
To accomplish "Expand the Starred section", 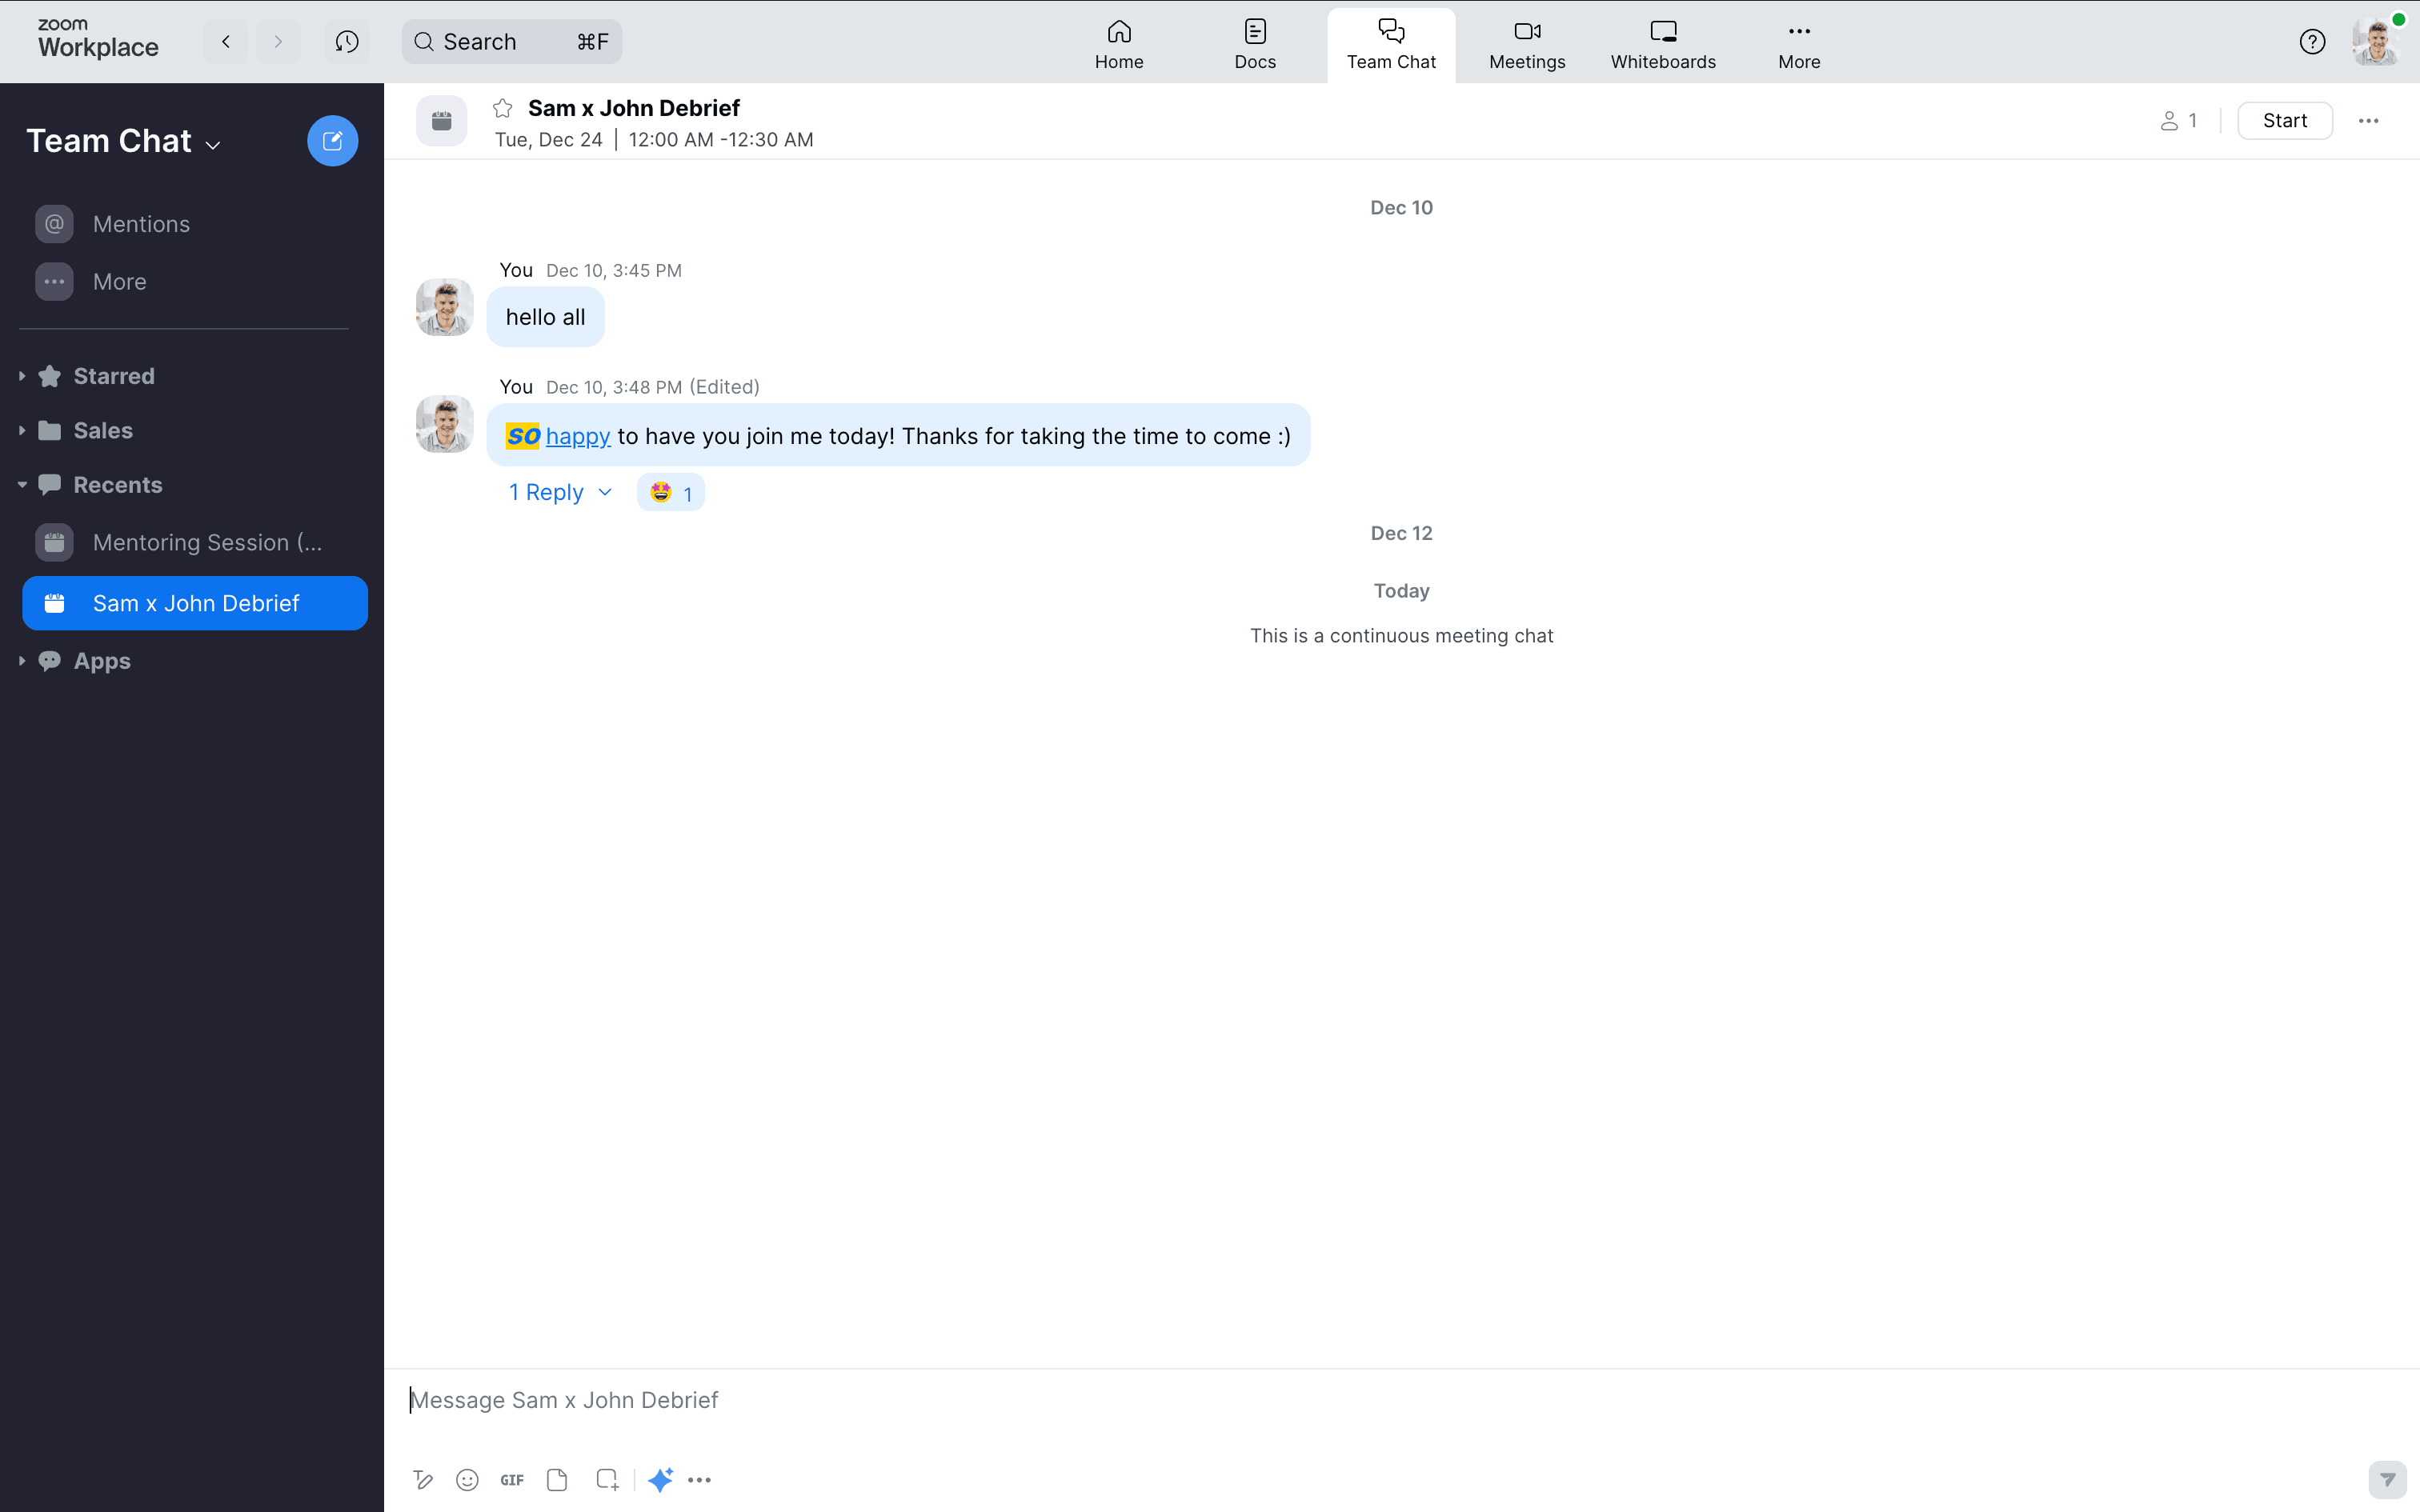I will coord(22,376).
